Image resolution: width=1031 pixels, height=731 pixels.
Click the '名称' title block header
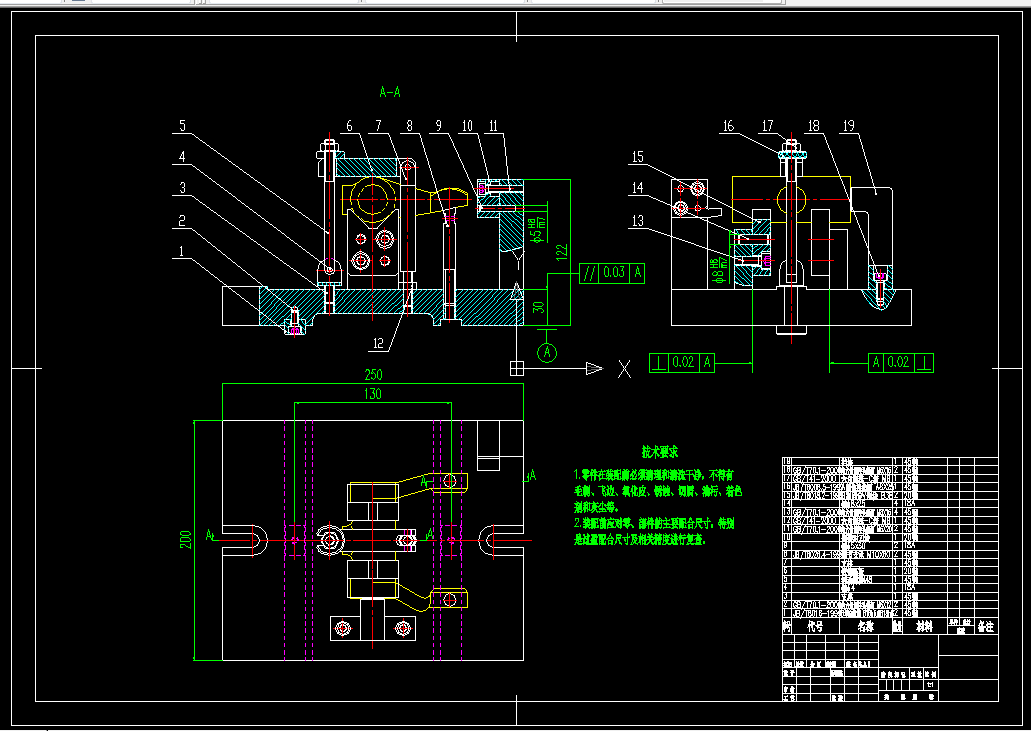click(x=865, y=627)
